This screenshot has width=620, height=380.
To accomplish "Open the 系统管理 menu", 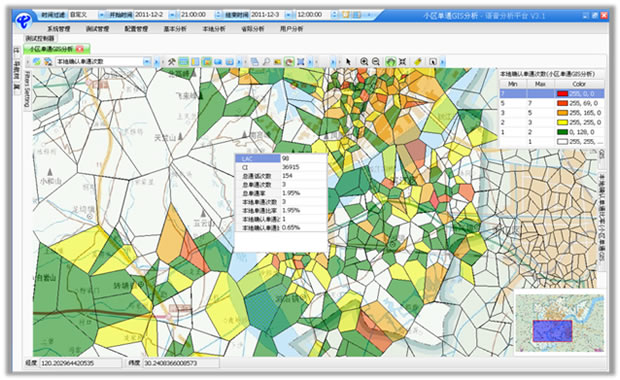I will coord(59,28).
